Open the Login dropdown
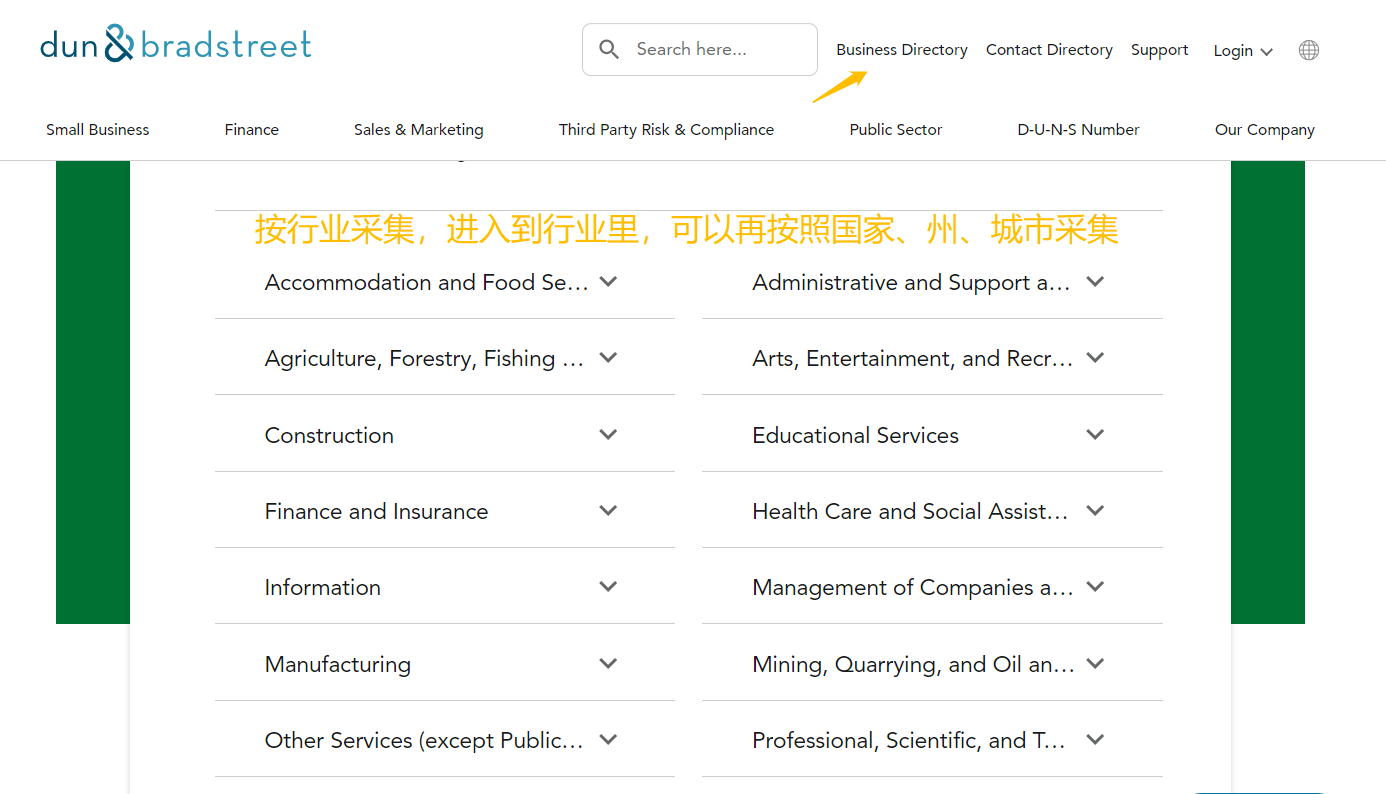 tap(1243, 51)
